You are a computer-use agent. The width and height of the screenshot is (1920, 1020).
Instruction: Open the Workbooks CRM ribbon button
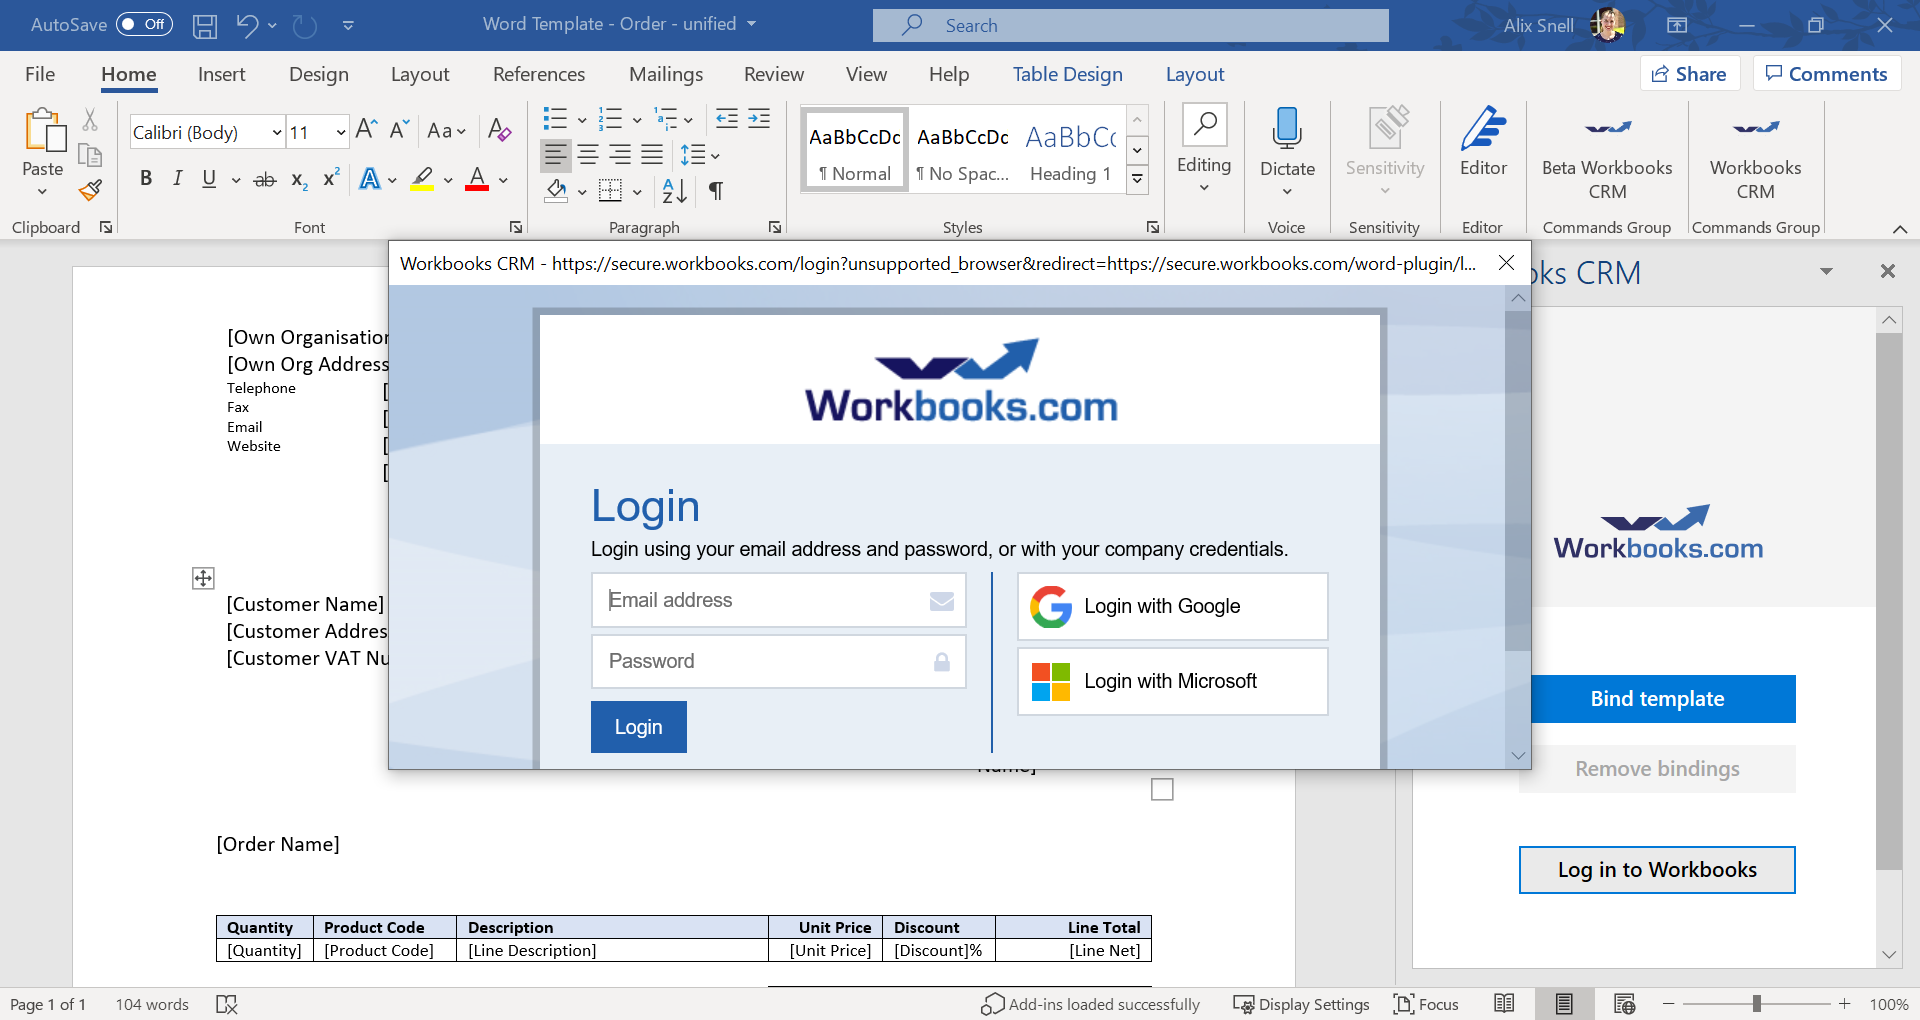(1756, 155)
